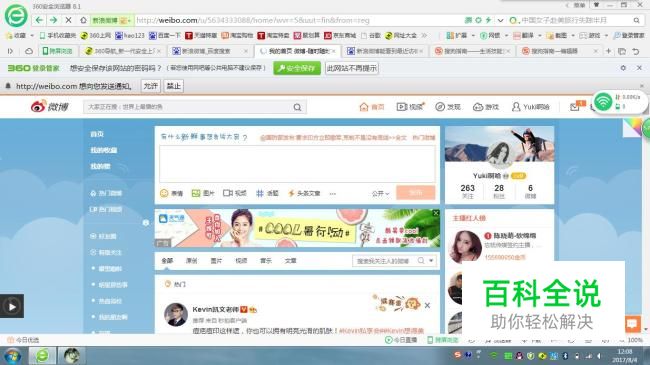Expand the address bar history chevron
The width and height of the screenshot is (650, 365).
tap(500, 20)
